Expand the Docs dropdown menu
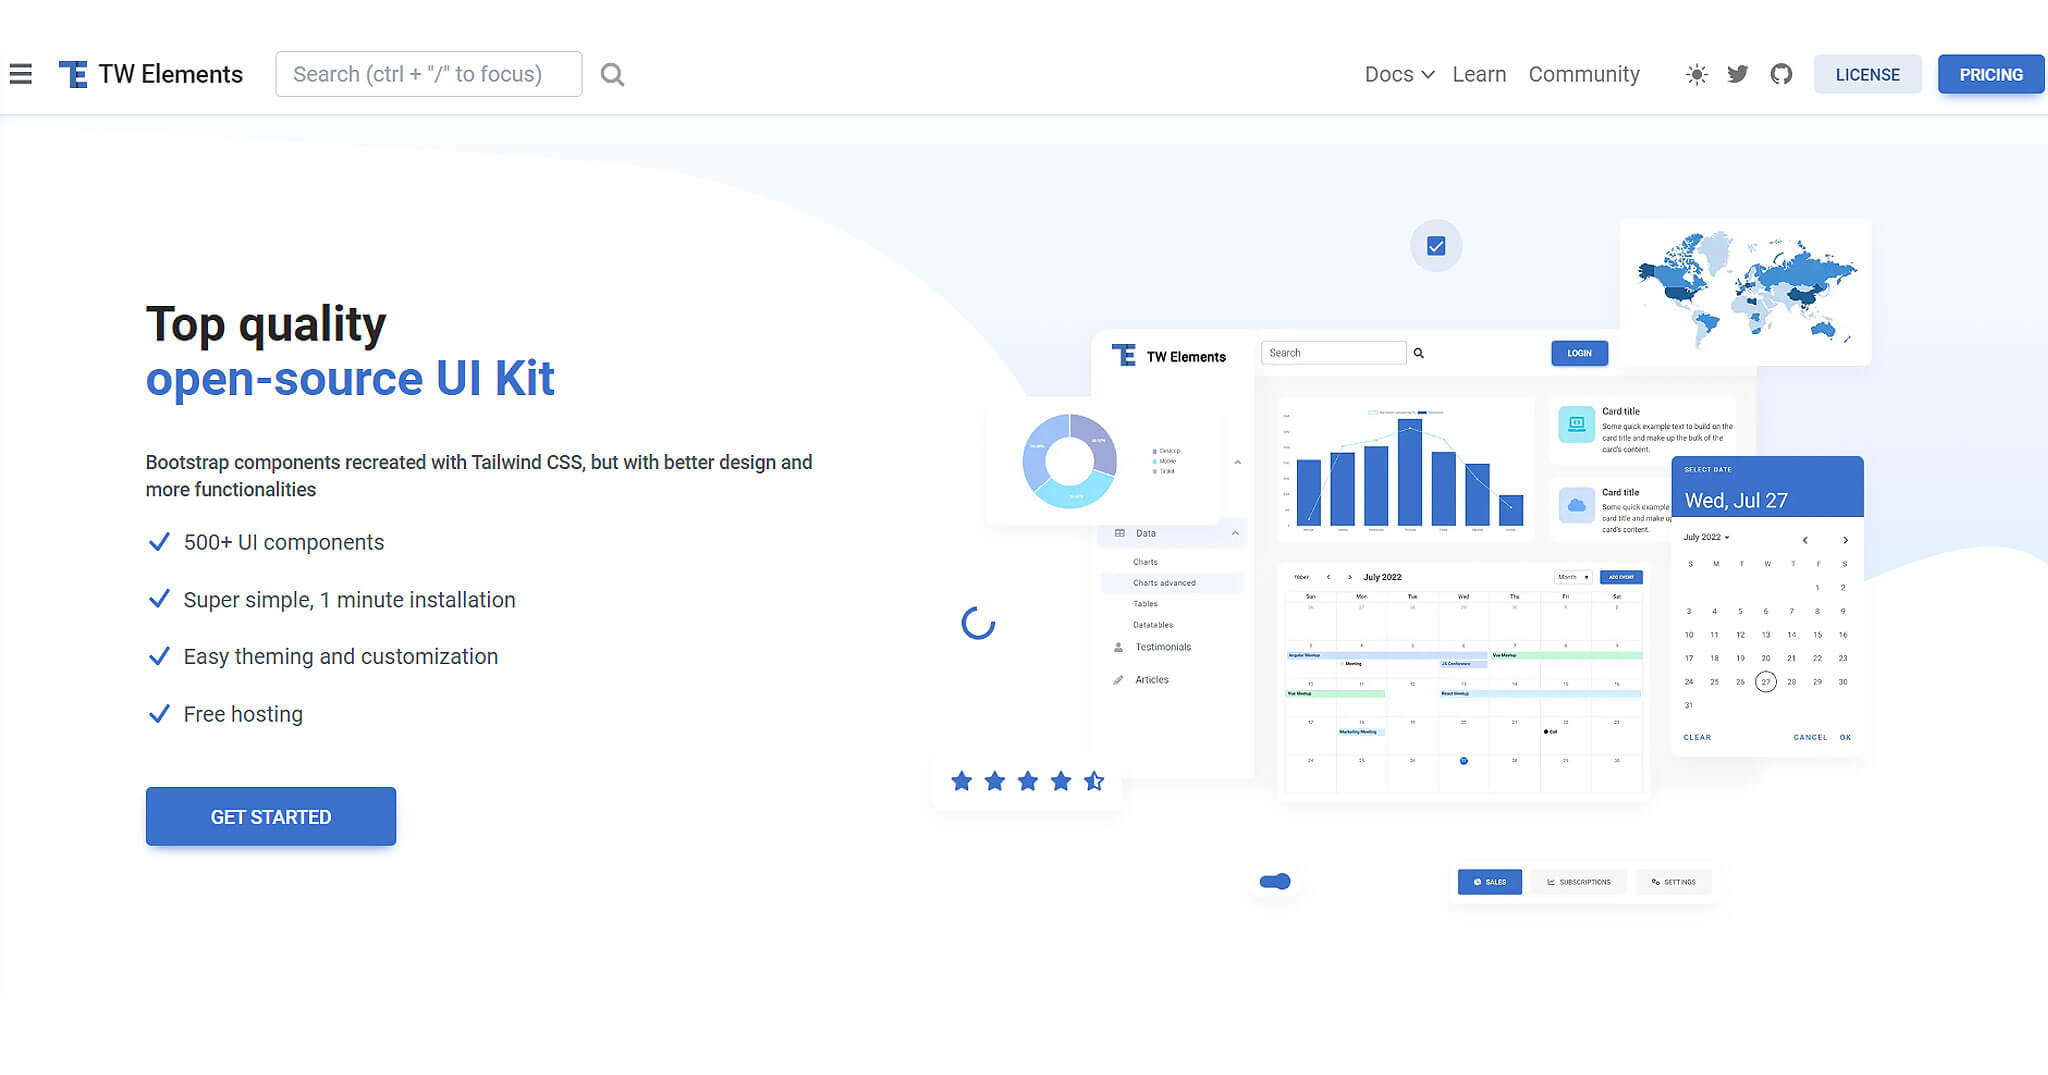This screenshot has width=2048, height=1075. pyautogui.click(x=1399, y=74)
